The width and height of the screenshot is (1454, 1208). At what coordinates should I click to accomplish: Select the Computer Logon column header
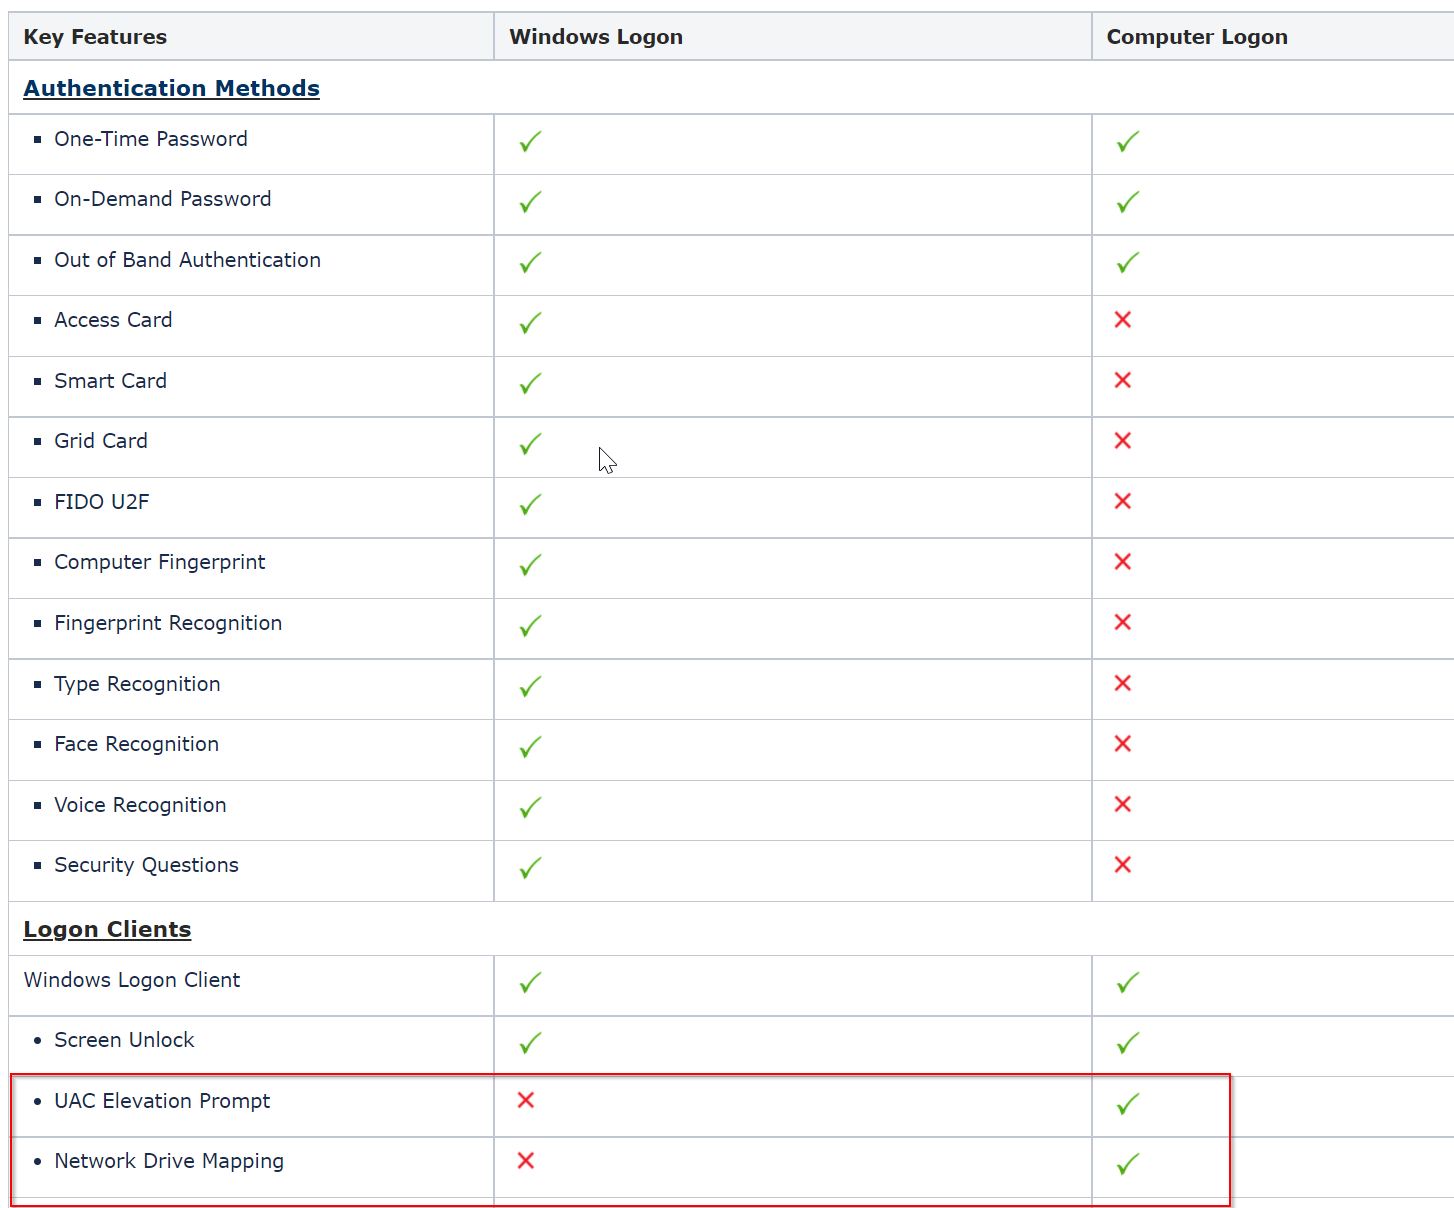click(1197, 37)
